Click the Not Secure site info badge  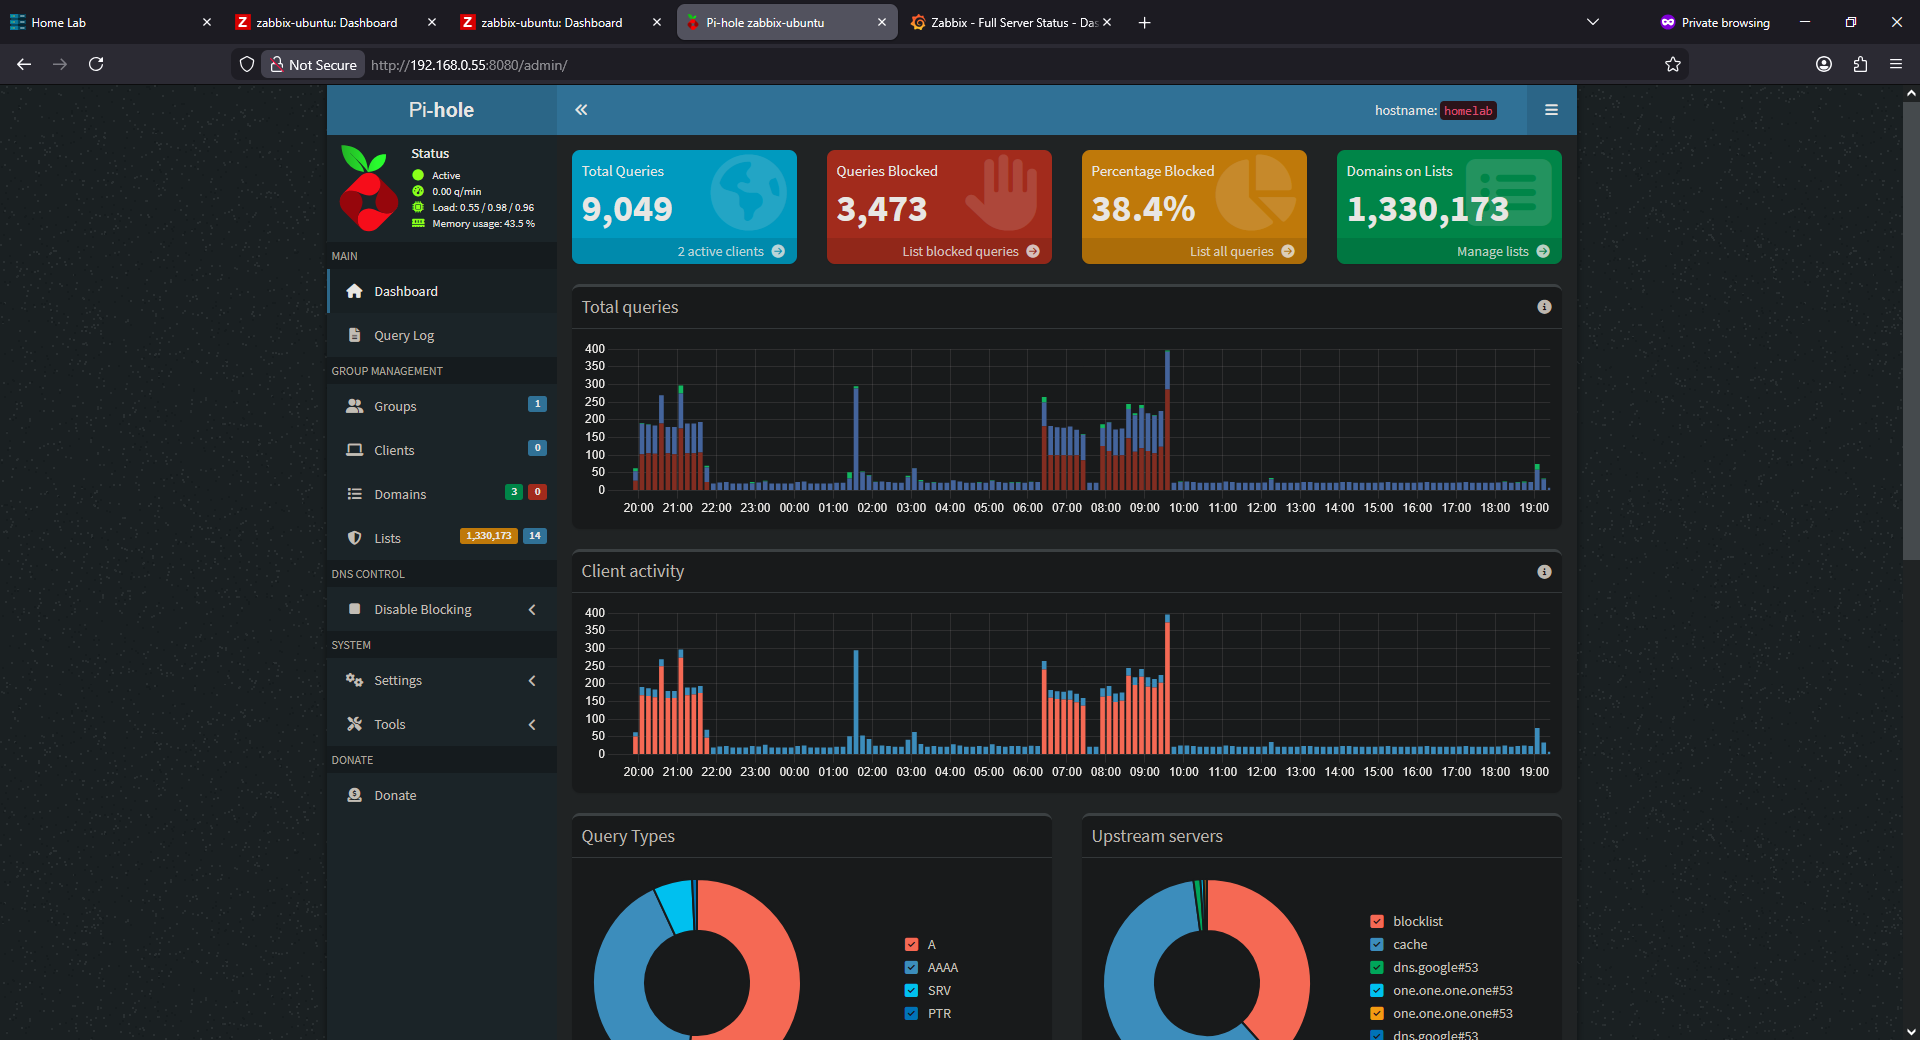tap(313, 64)
